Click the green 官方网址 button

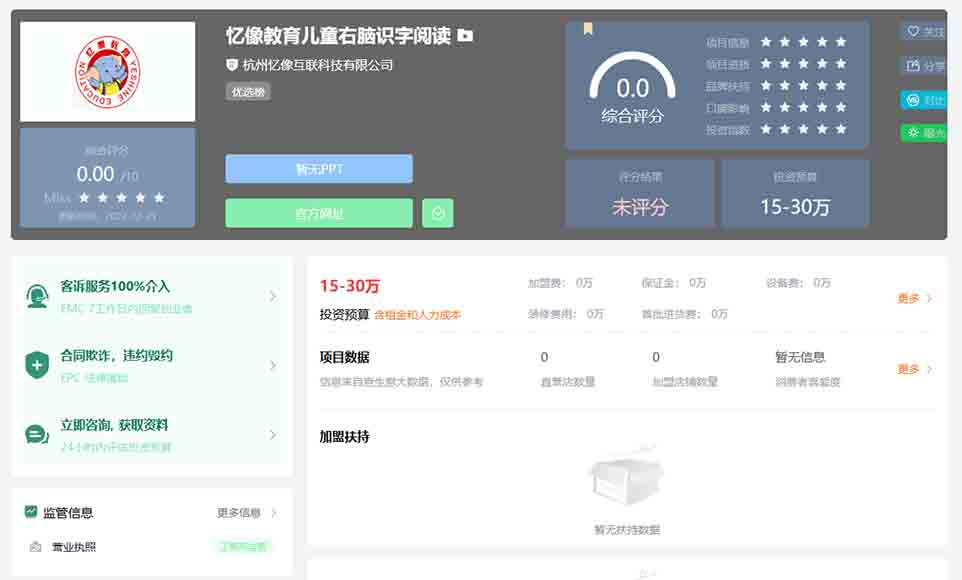(318, 213)
